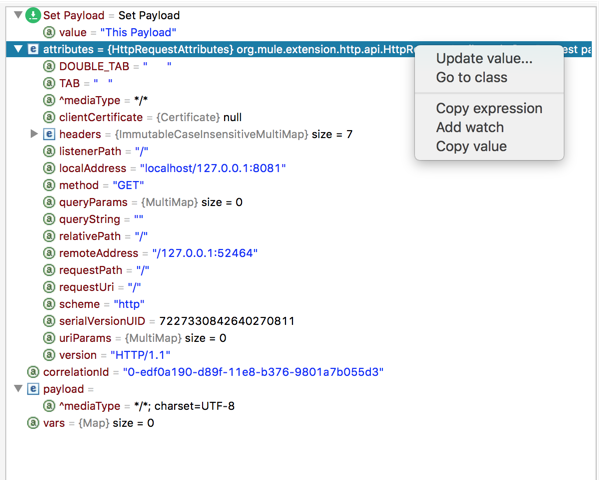Click the 'a' icon beside localAddress

click(x=49, y=168)
